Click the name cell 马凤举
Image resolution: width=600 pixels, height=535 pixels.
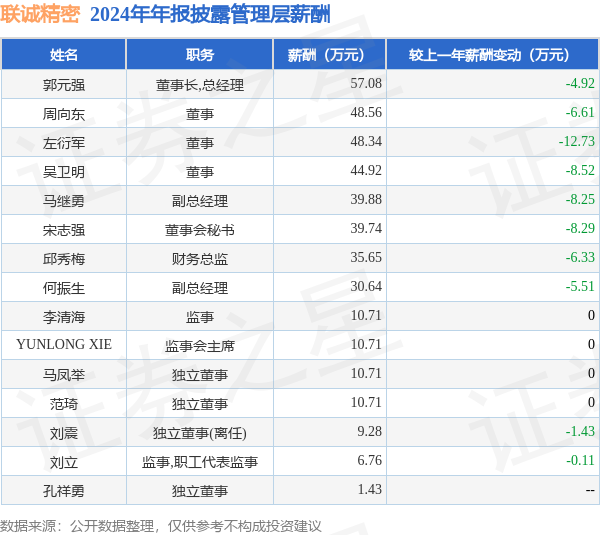(x=64, y=375)
